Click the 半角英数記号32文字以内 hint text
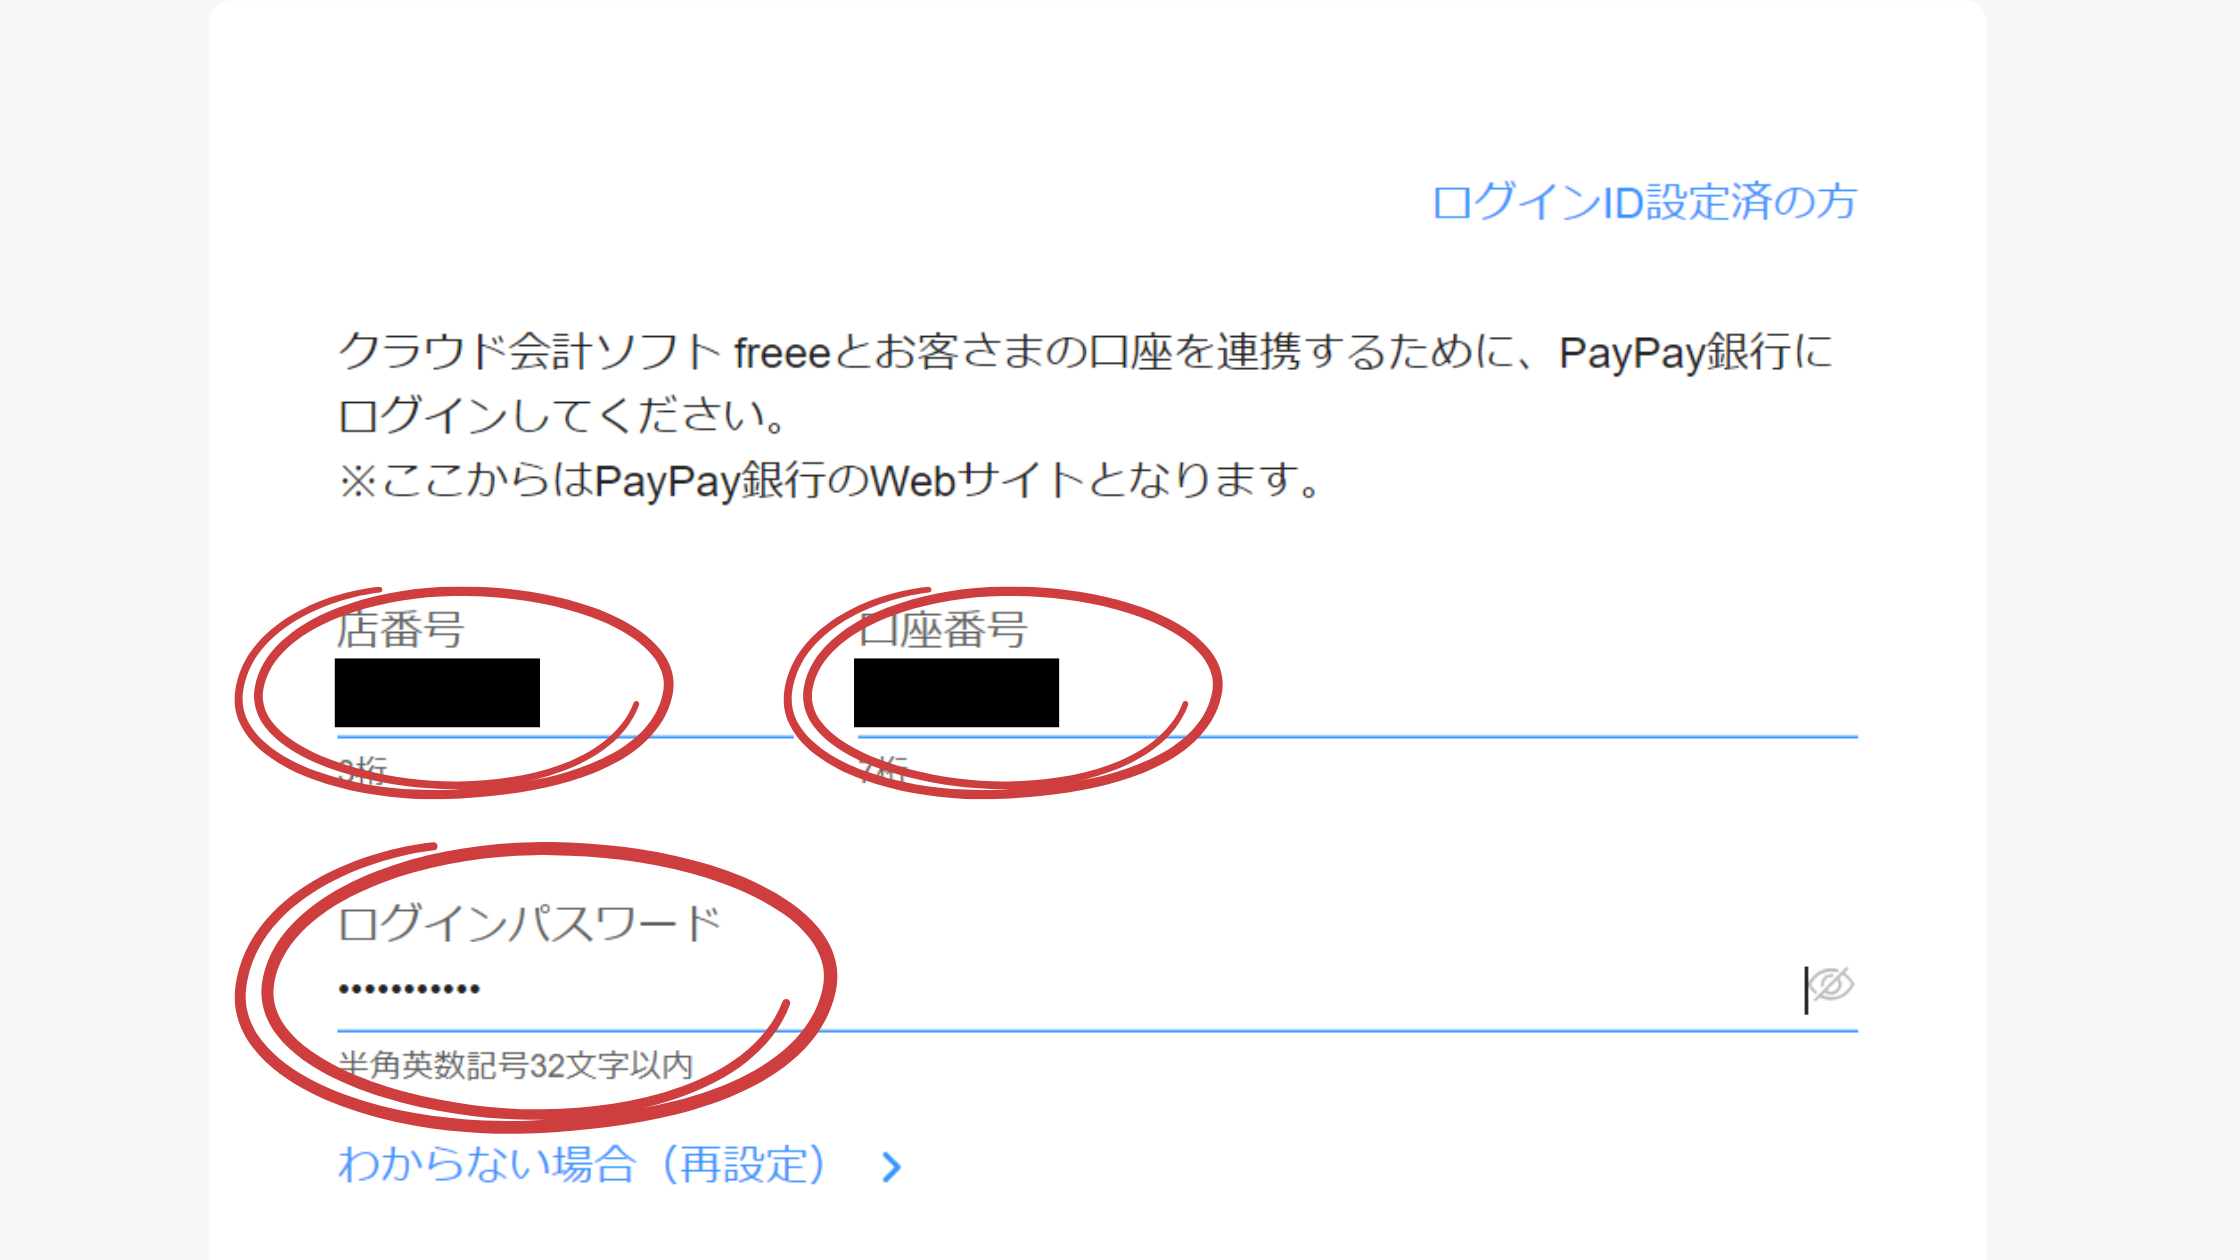The image size is (2240, 1260). (516, 1065)
